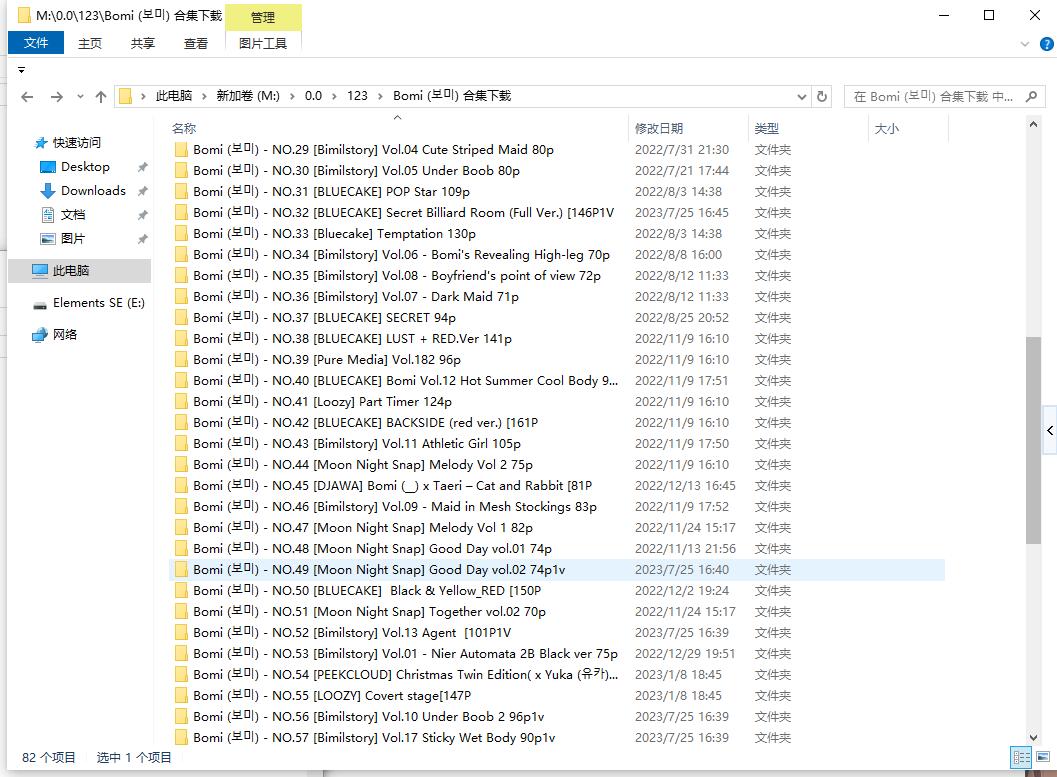
Task: Open the 文件 menu
Action: coord(36,42)
